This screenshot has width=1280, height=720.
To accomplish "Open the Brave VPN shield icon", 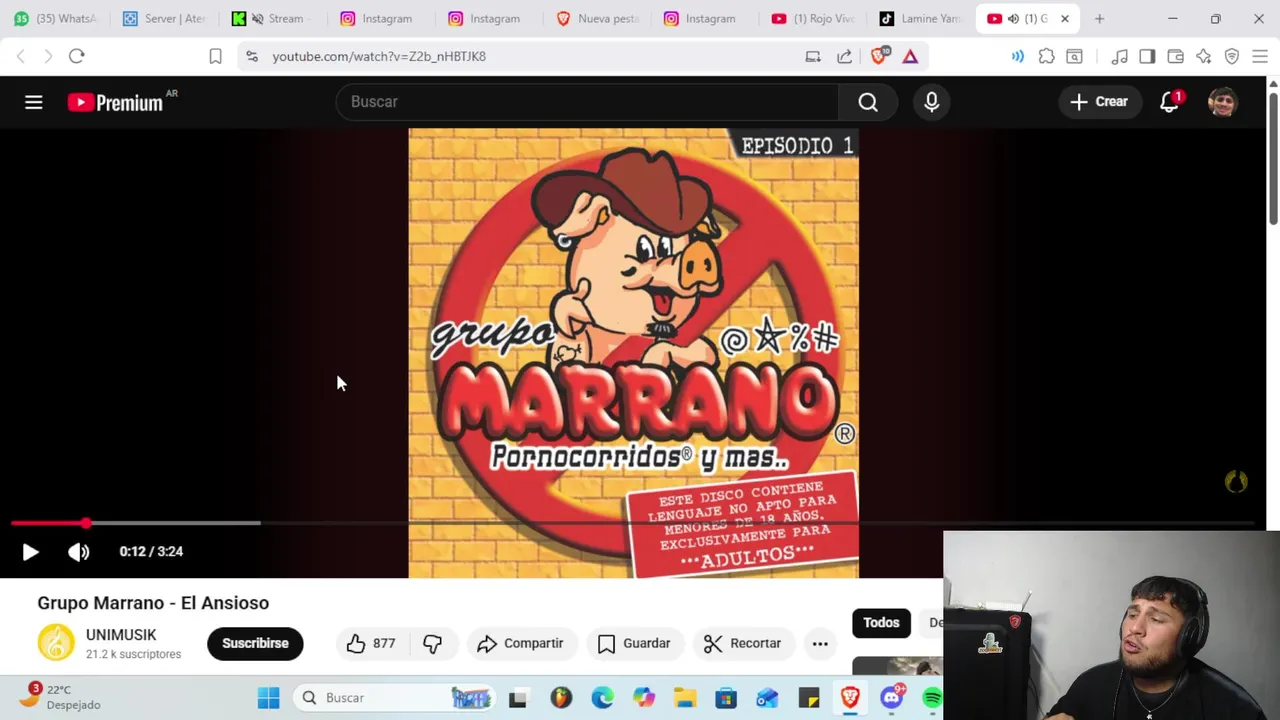I will coord(1232,56).
